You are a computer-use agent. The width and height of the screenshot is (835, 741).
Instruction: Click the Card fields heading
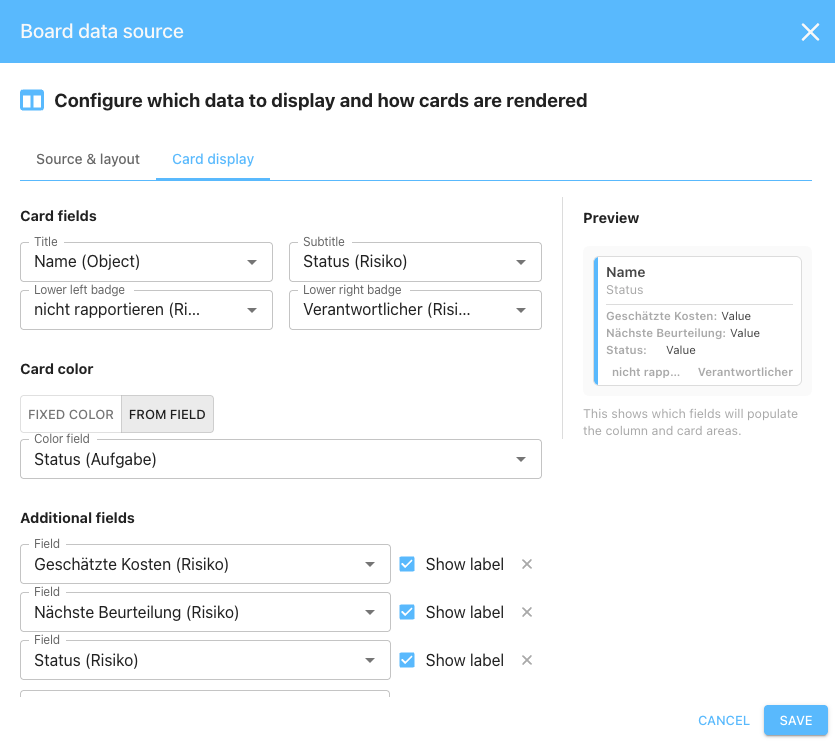coord(59,216)
